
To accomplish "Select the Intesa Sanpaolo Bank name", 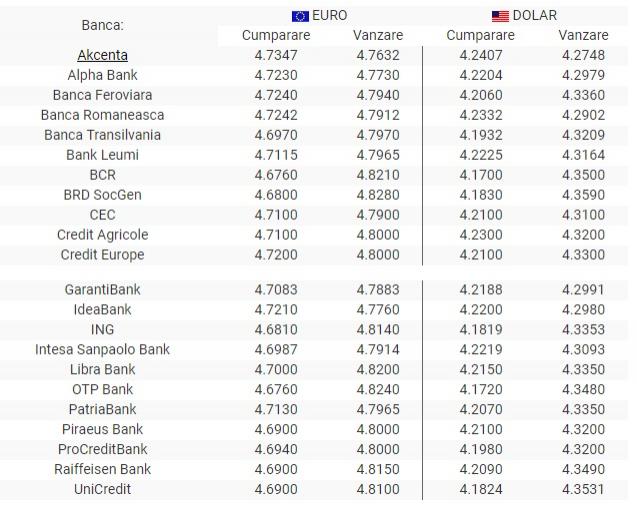I will (103, 349).
